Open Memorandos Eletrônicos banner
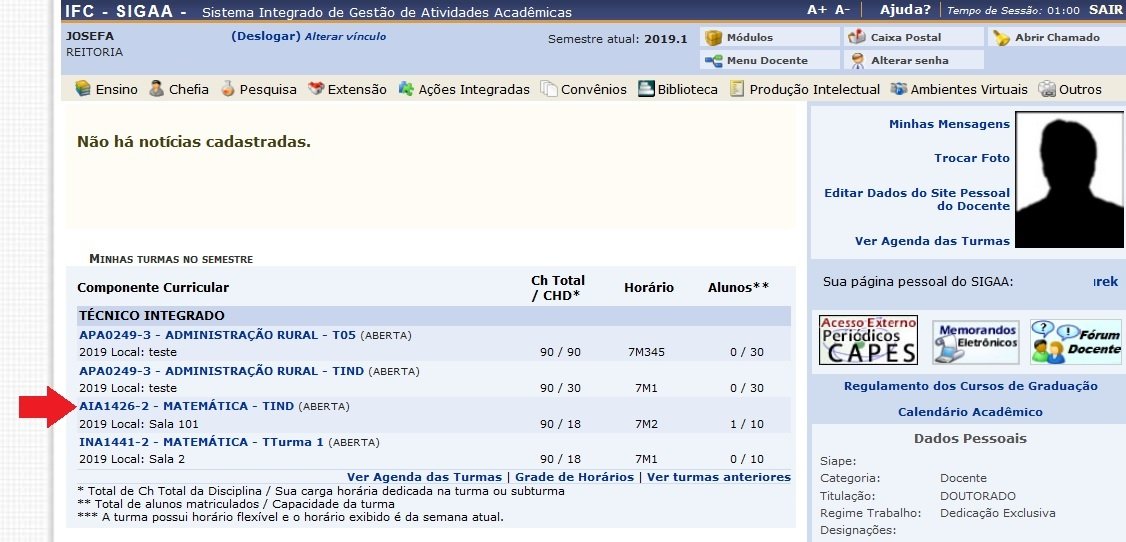 (975, 342)
